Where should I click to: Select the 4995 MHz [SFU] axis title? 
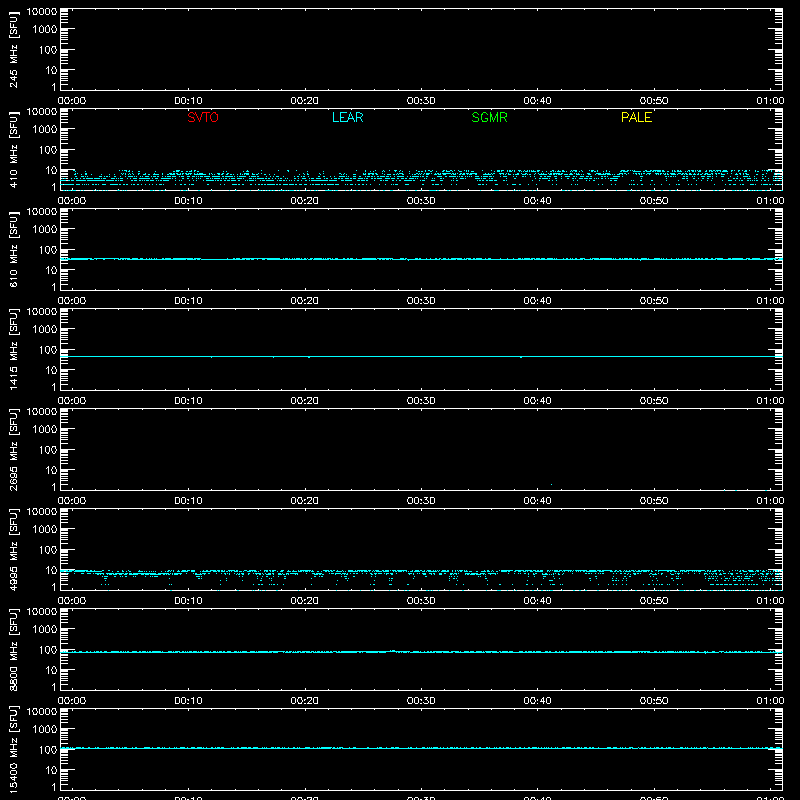point(13,550)
